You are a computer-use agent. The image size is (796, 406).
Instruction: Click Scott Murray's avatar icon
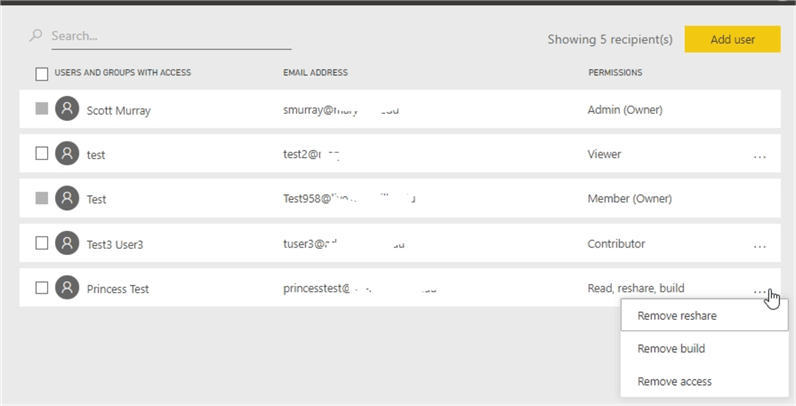click(67, 109)
